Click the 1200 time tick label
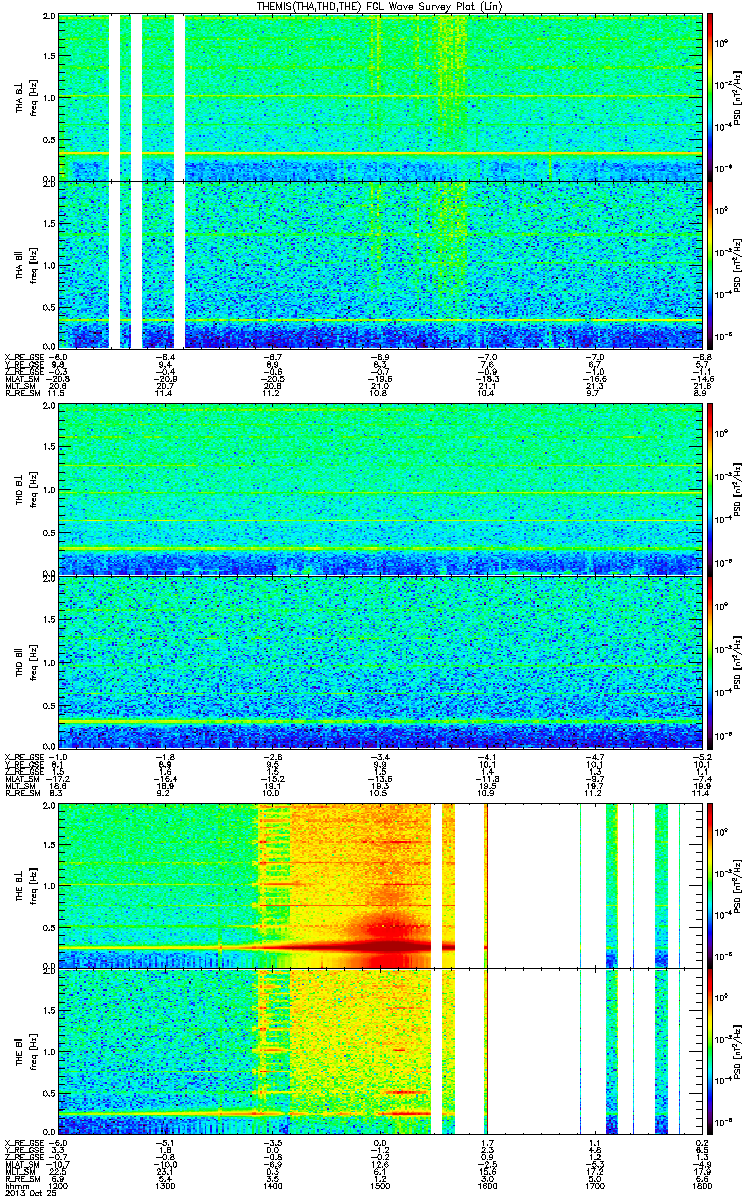This screenshot has width=750, height=1200. pos(59,1184)
